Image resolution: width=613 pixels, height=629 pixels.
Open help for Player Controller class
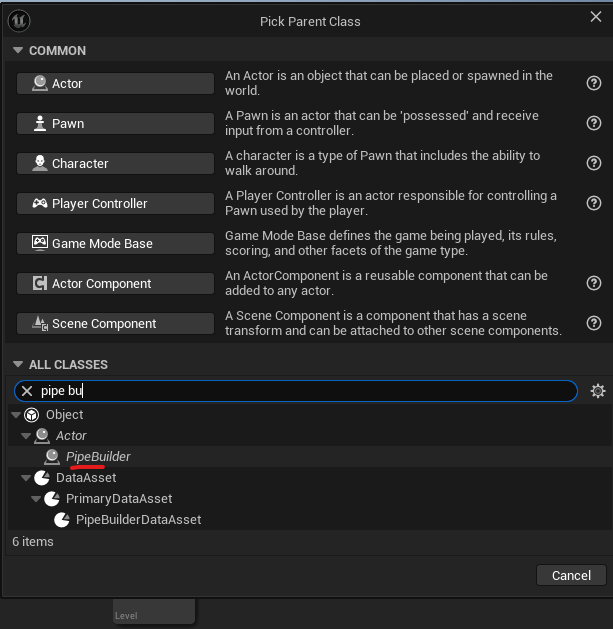pyautogui.click(x=593, y=204)
